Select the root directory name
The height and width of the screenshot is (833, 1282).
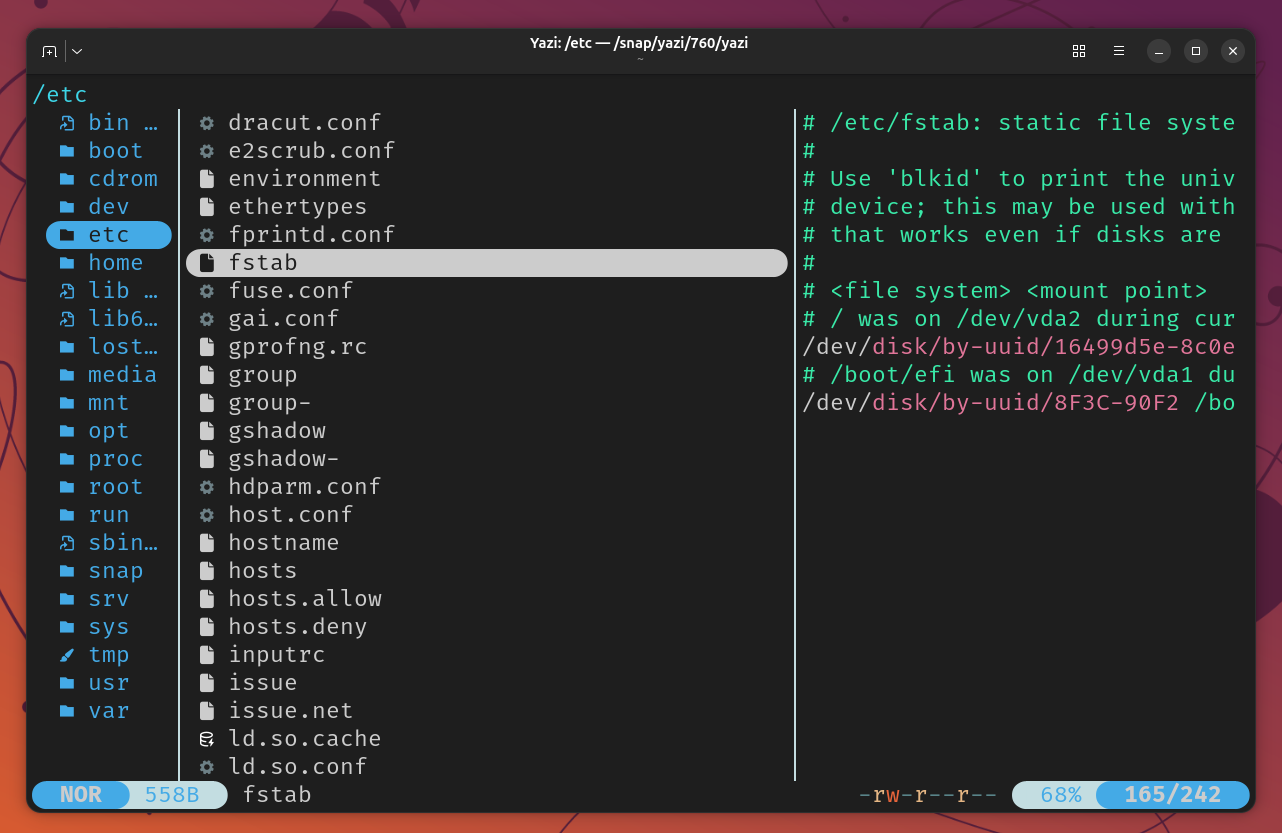point(116,487)
